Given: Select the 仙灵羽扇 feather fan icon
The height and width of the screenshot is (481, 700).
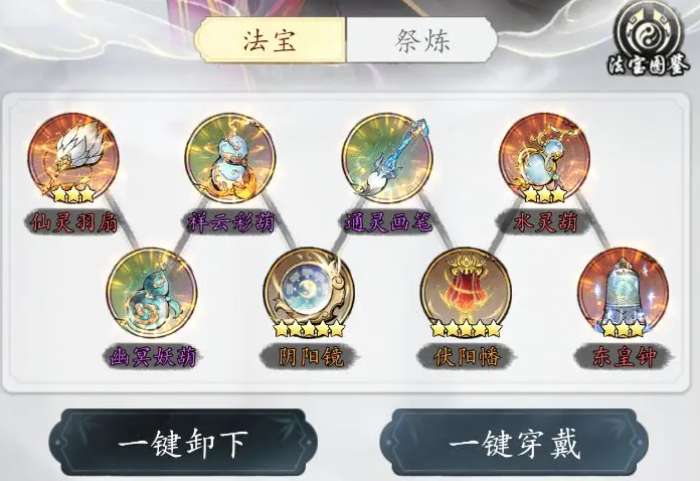Looking at the screenshot, I should pos(73,157).
